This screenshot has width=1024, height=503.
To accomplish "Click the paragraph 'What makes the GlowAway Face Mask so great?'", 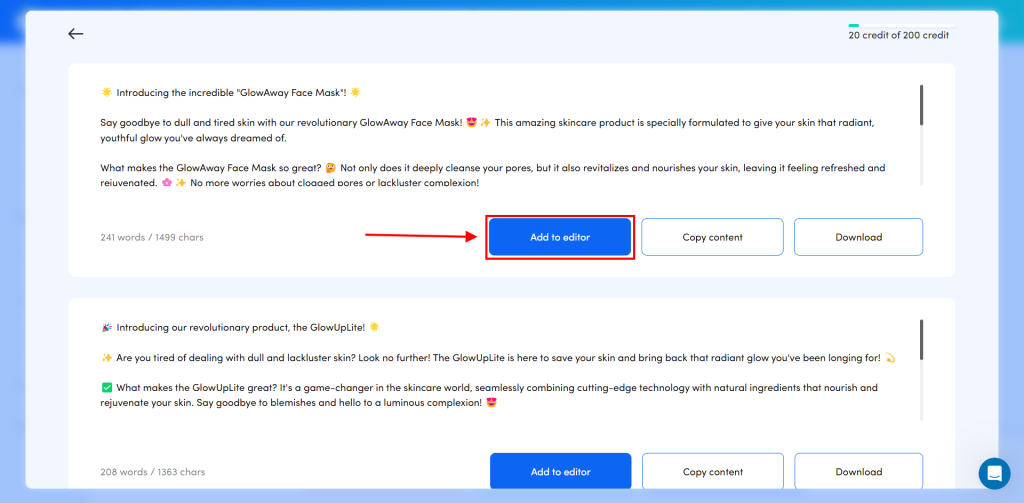I will tap(492, 175).
